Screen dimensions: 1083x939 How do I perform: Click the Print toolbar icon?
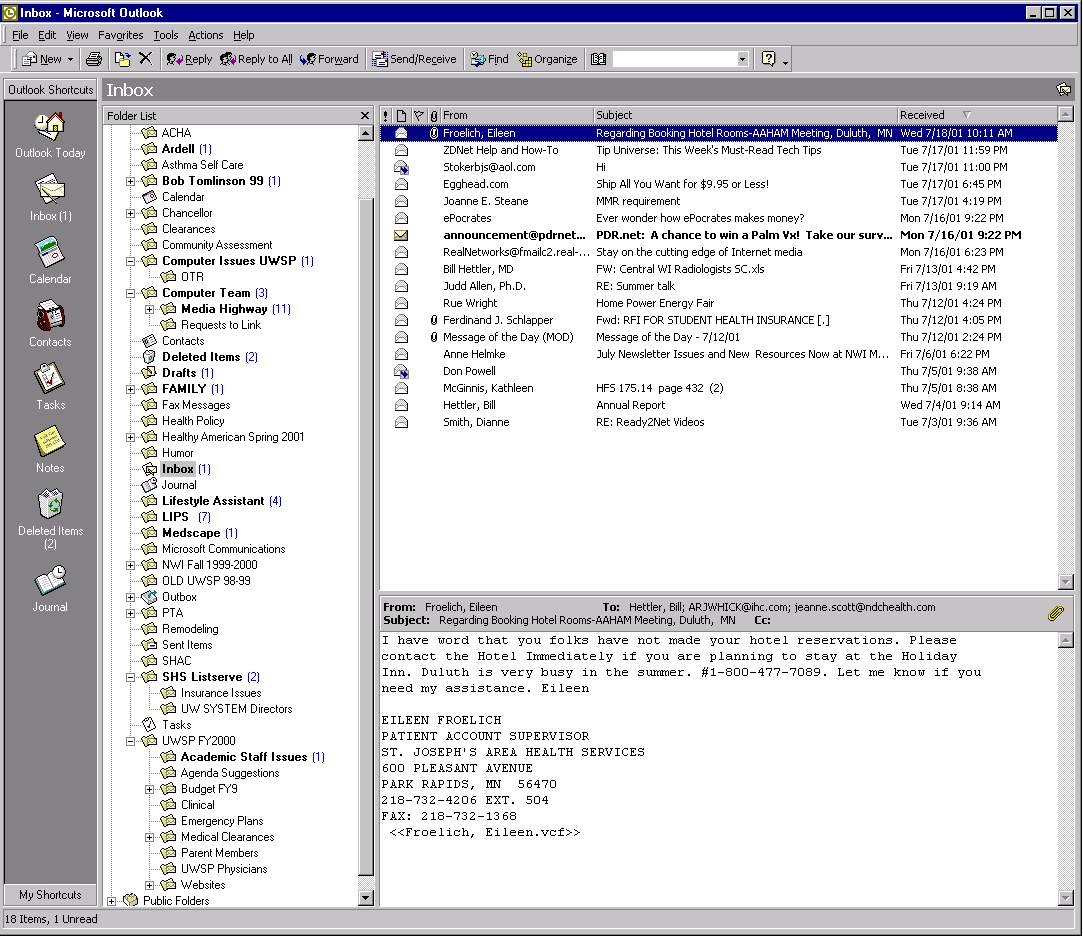coord(94,59)
